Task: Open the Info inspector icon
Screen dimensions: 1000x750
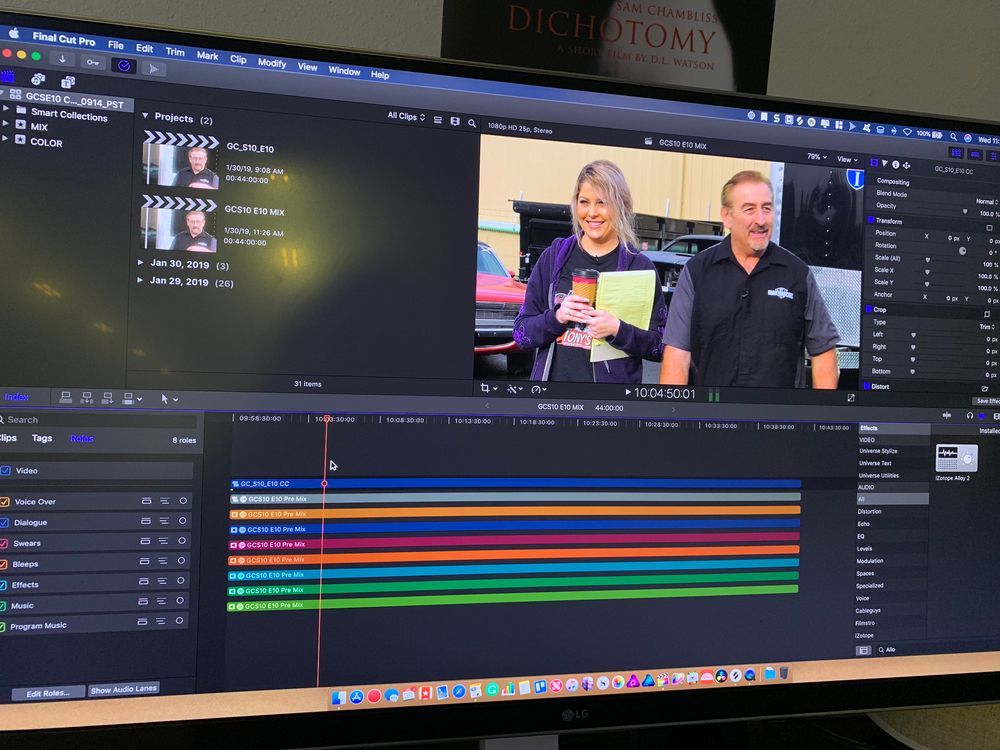Action: click(x=895, y=165)
